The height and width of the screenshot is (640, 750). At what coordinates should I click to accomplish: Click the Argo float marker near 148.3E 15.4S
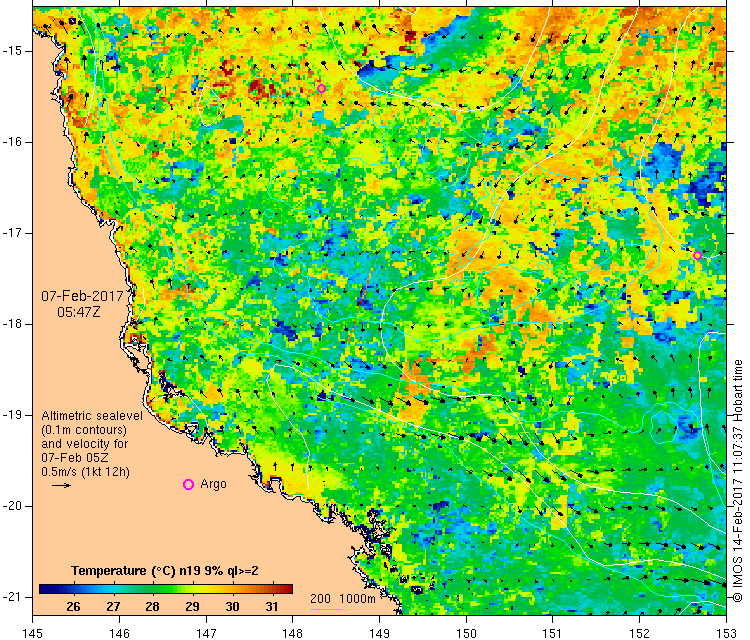(x=321, y=88)
